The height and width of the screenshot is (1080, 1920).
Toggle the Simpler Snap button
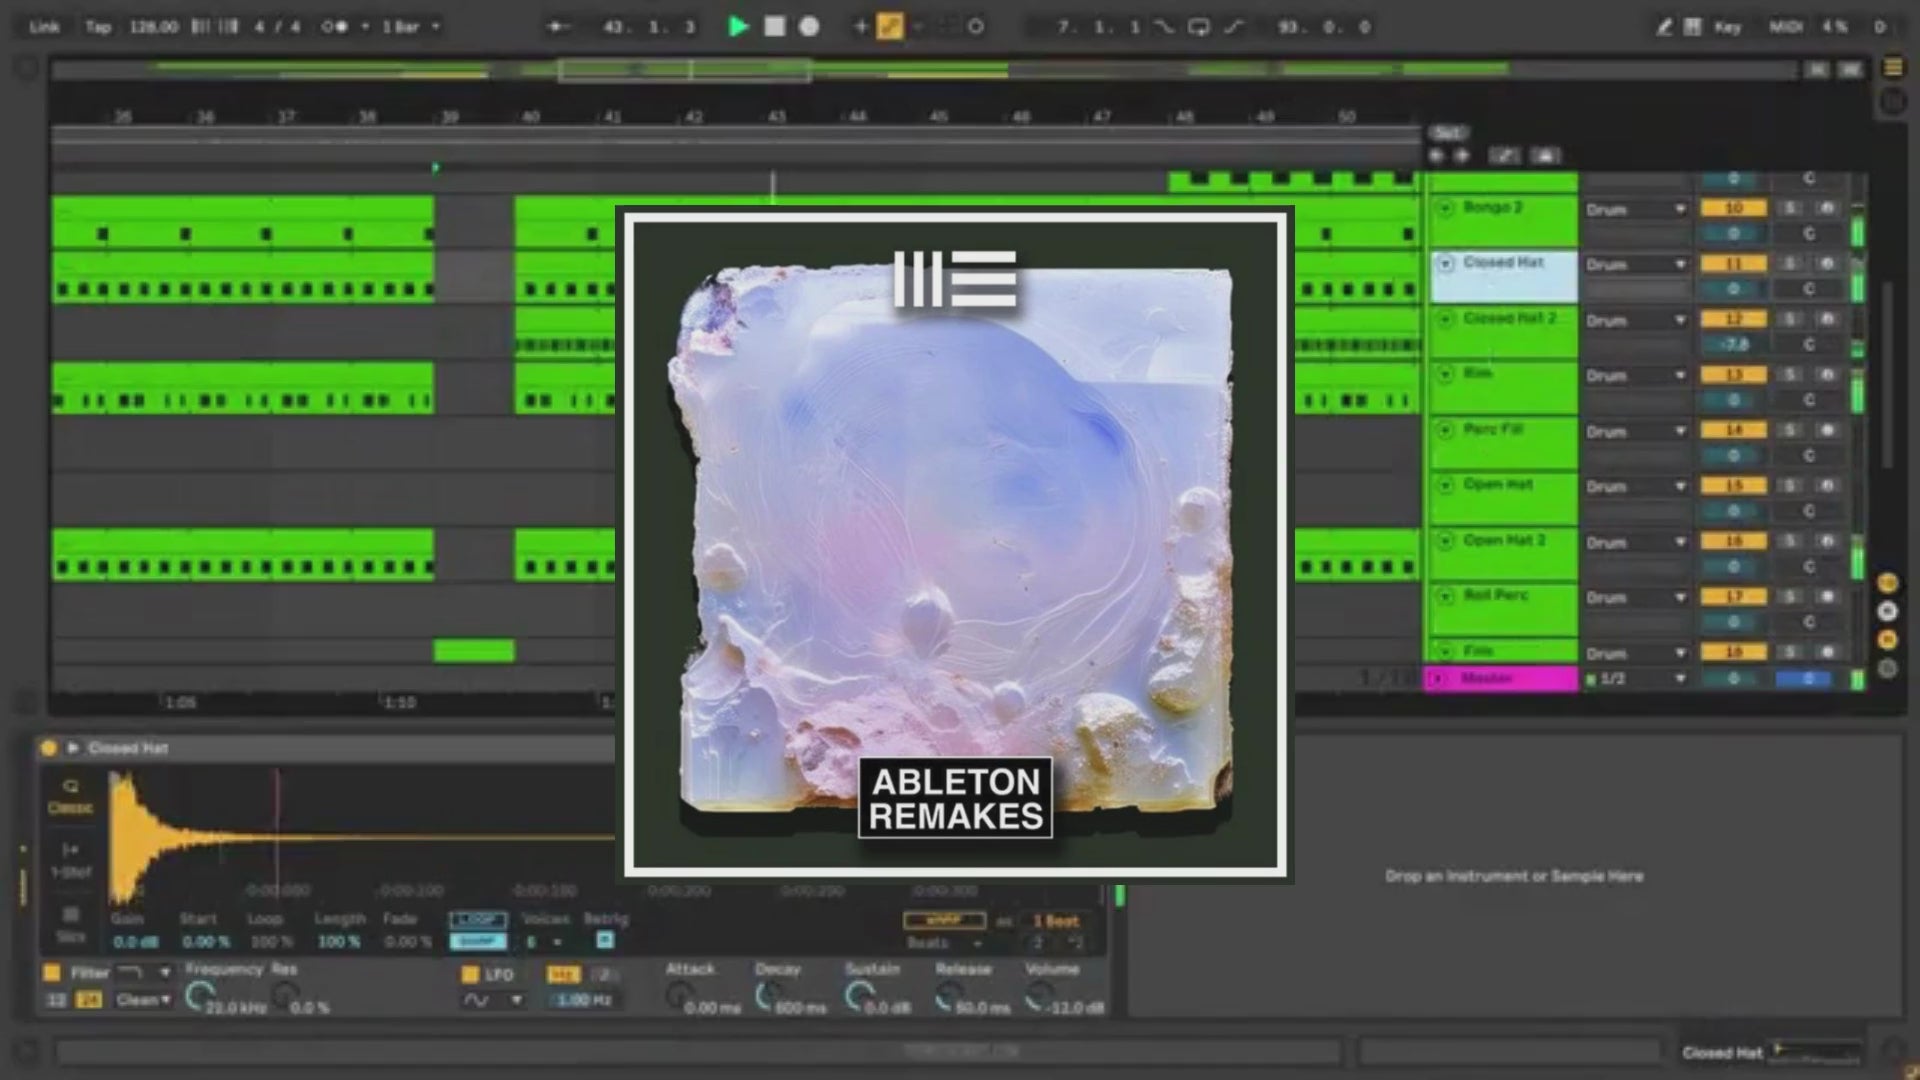[478, 942]
